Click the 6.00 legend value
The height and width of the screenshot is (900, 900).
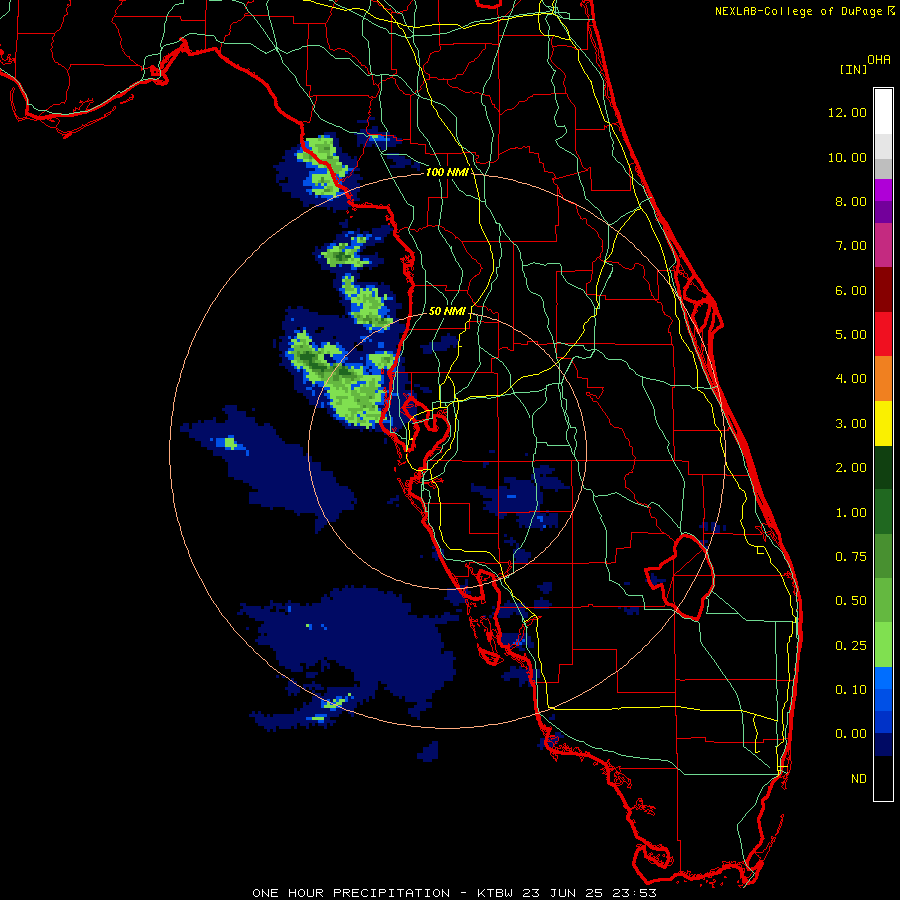(x=851, y=290)
